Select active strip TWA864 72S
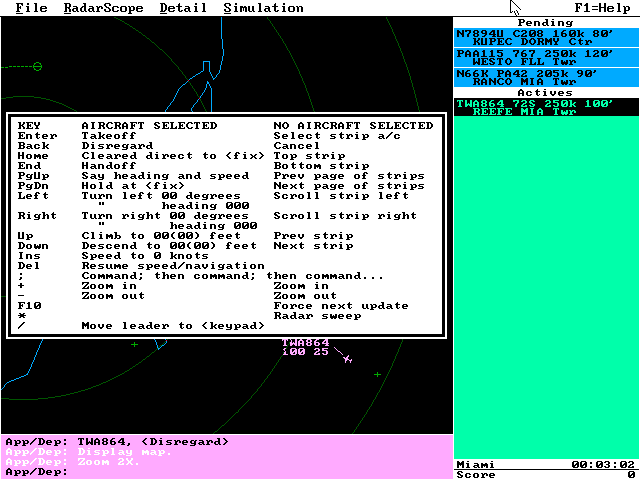 546,107
